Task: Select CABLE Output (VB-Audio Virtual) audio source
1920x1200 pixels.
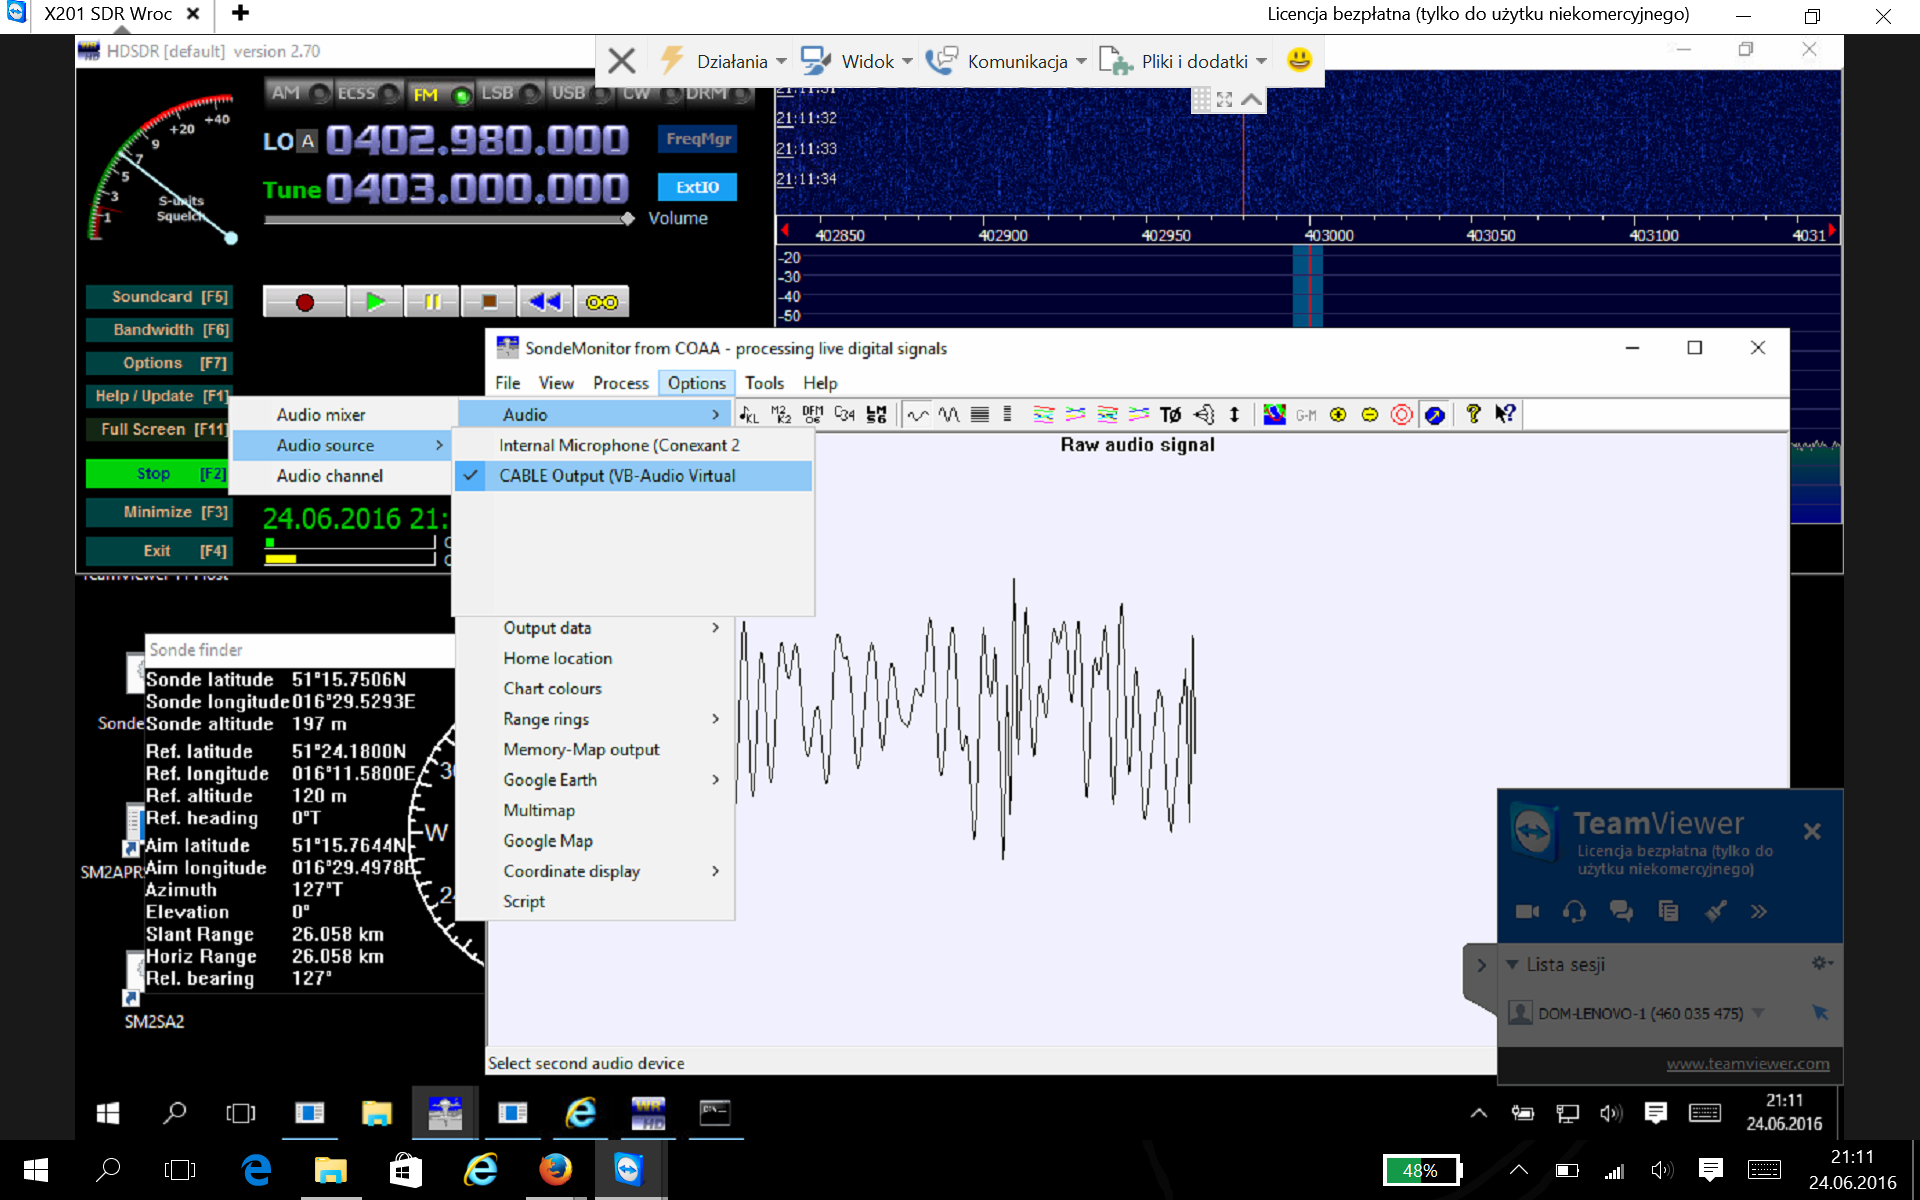Action: pos(633,476)
